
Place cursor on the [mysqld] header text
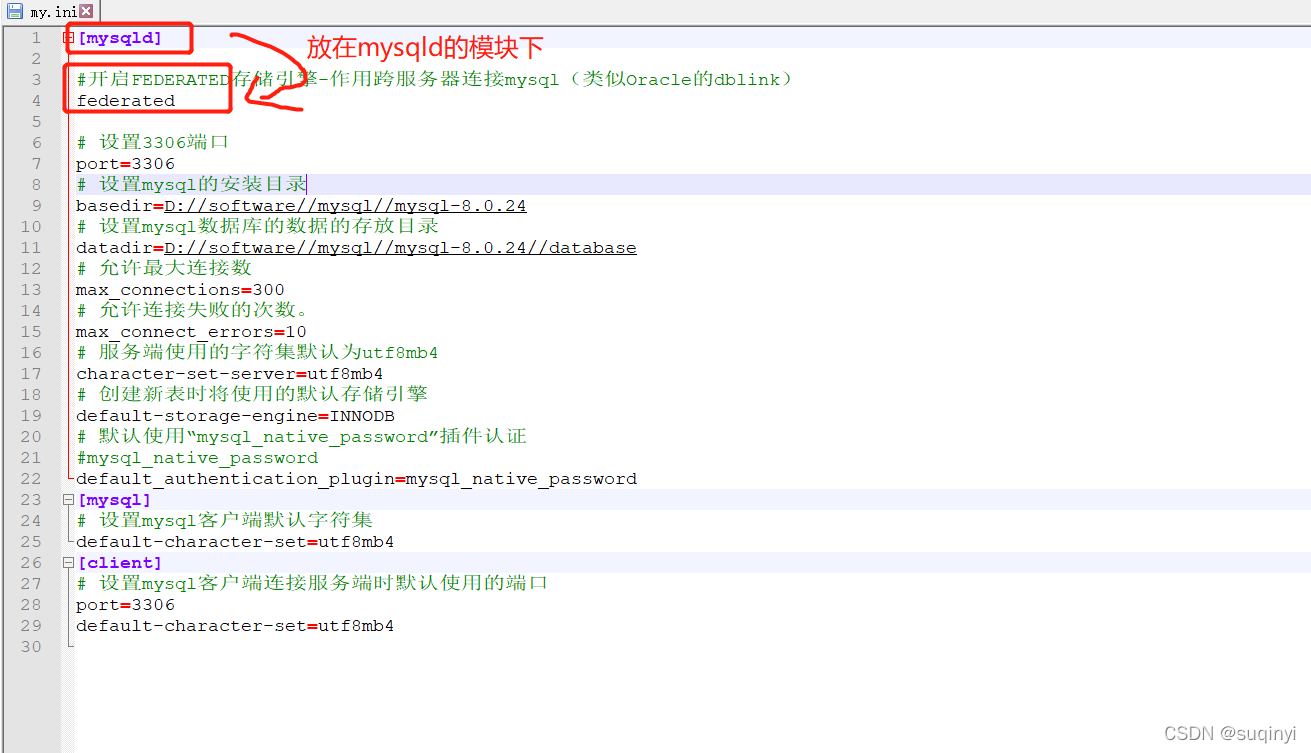(x=119, y=38)
